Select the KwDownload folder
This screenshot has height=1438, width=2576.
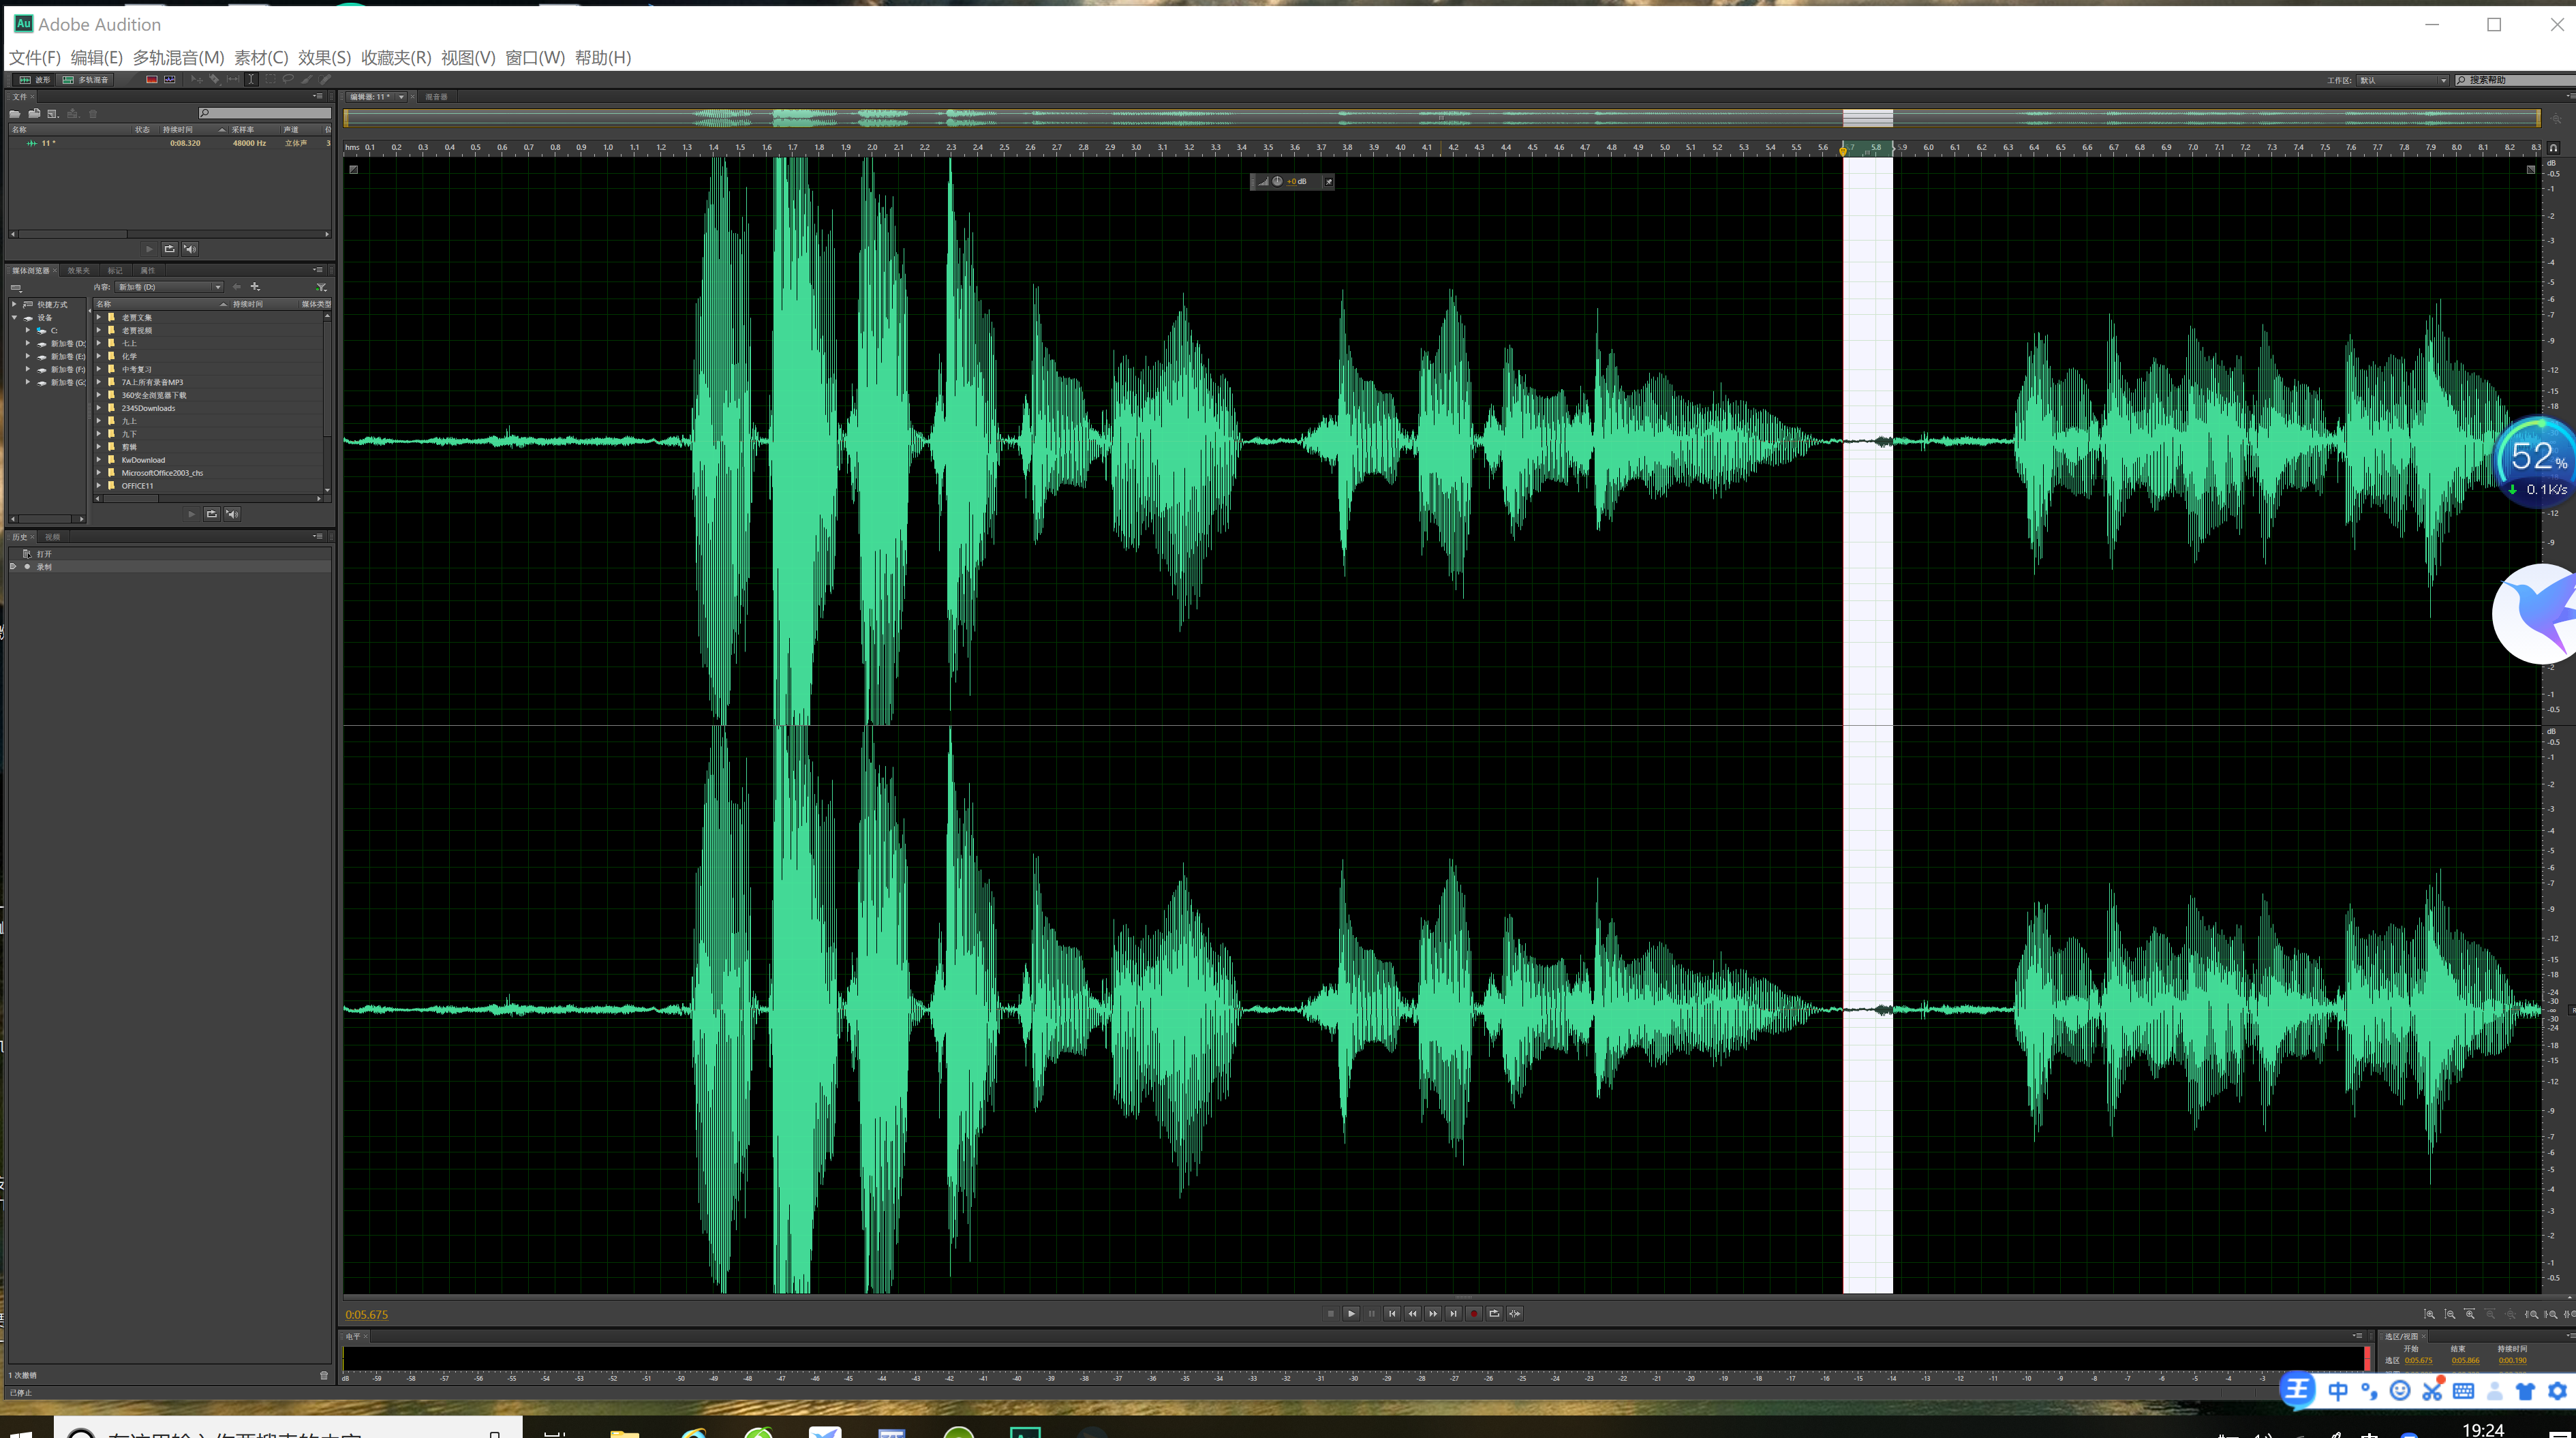(x=143, y=460)
